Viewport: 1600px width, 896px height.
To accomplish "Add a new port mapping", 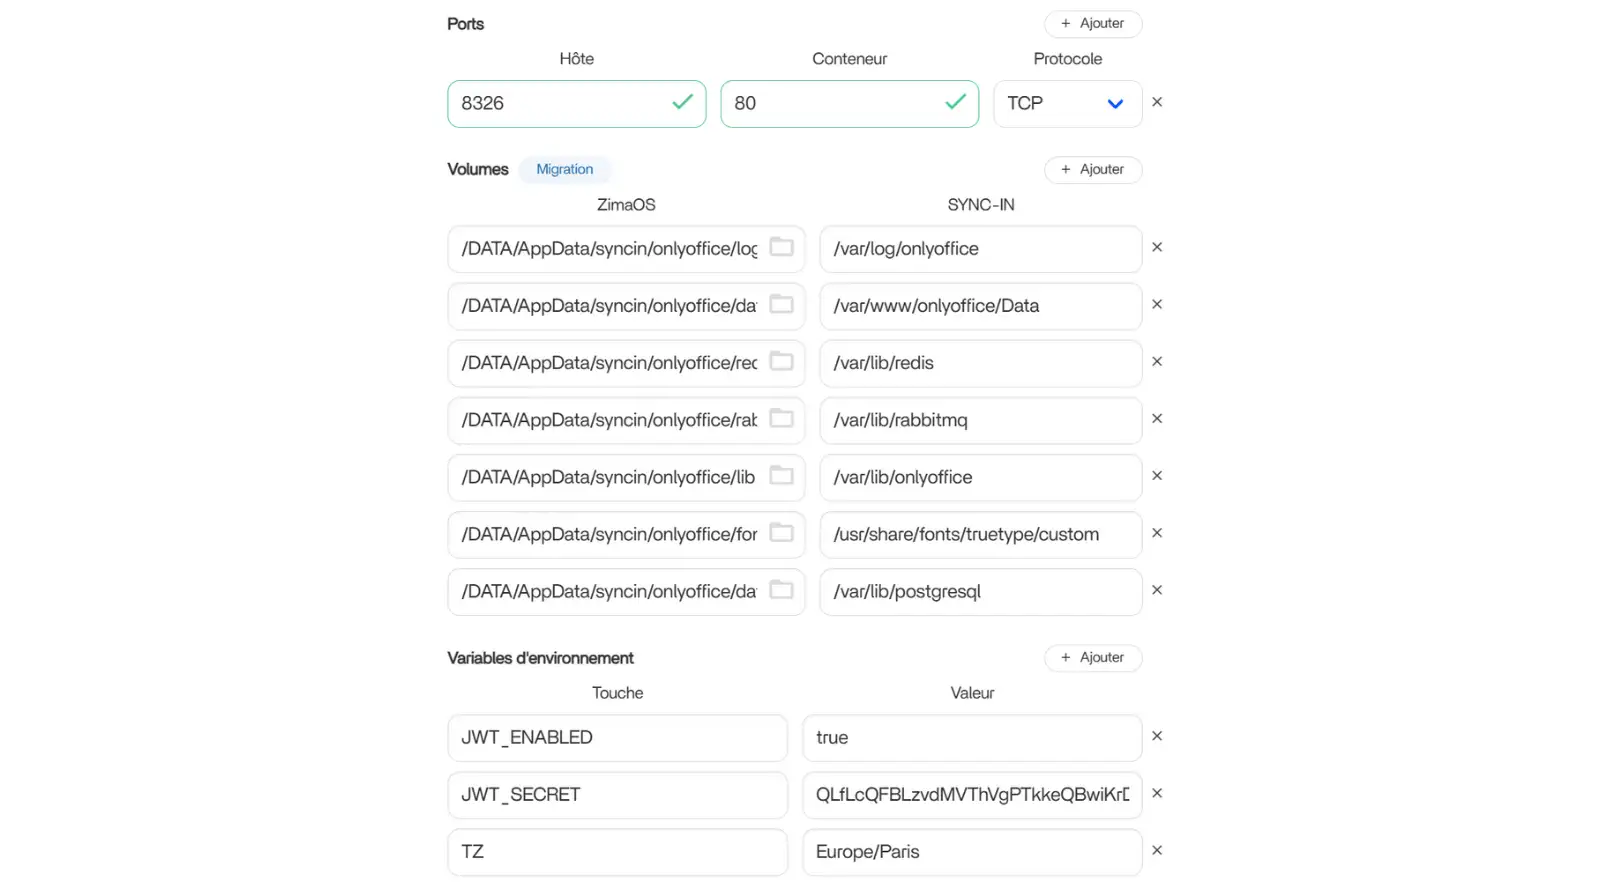I will click(1093, 24).
